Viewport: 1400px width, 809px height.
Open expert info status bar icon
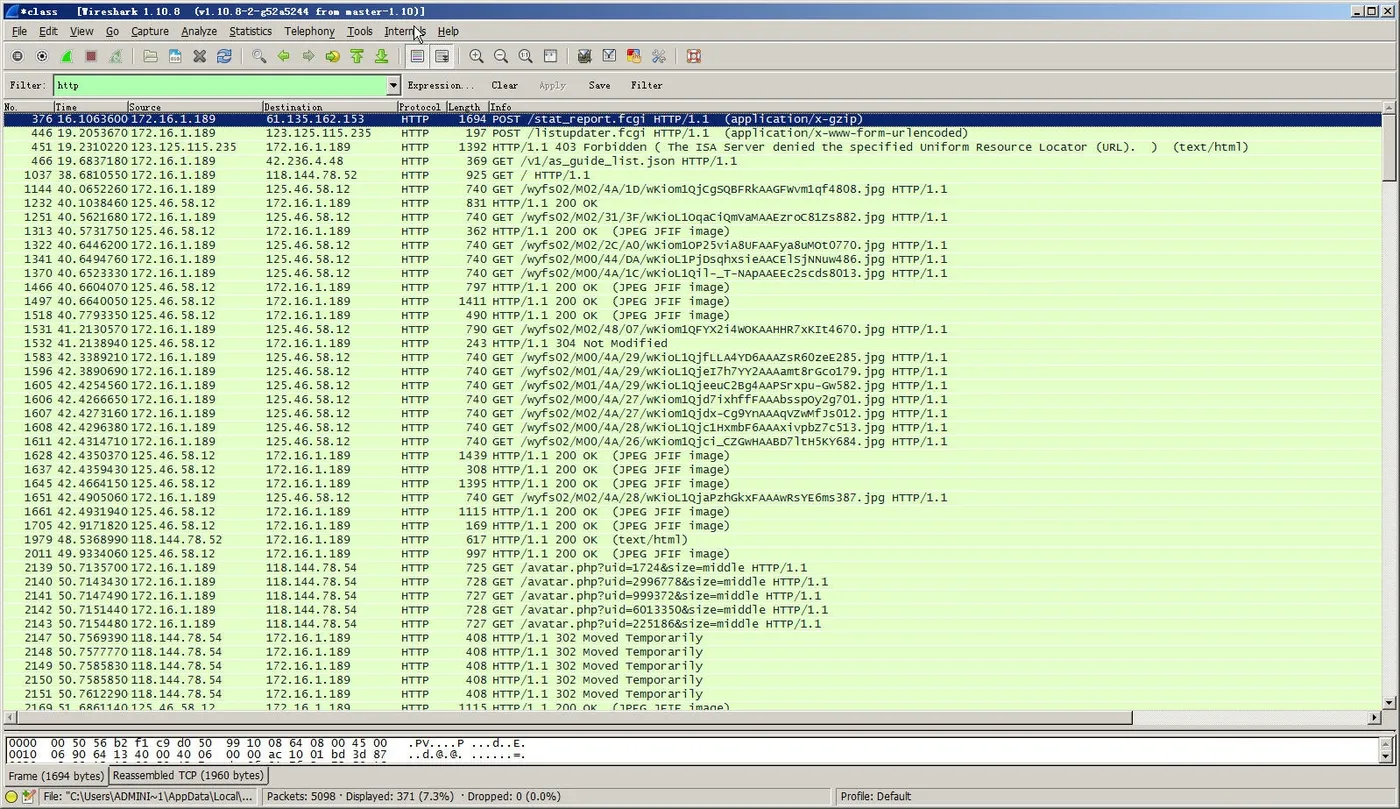11,797
